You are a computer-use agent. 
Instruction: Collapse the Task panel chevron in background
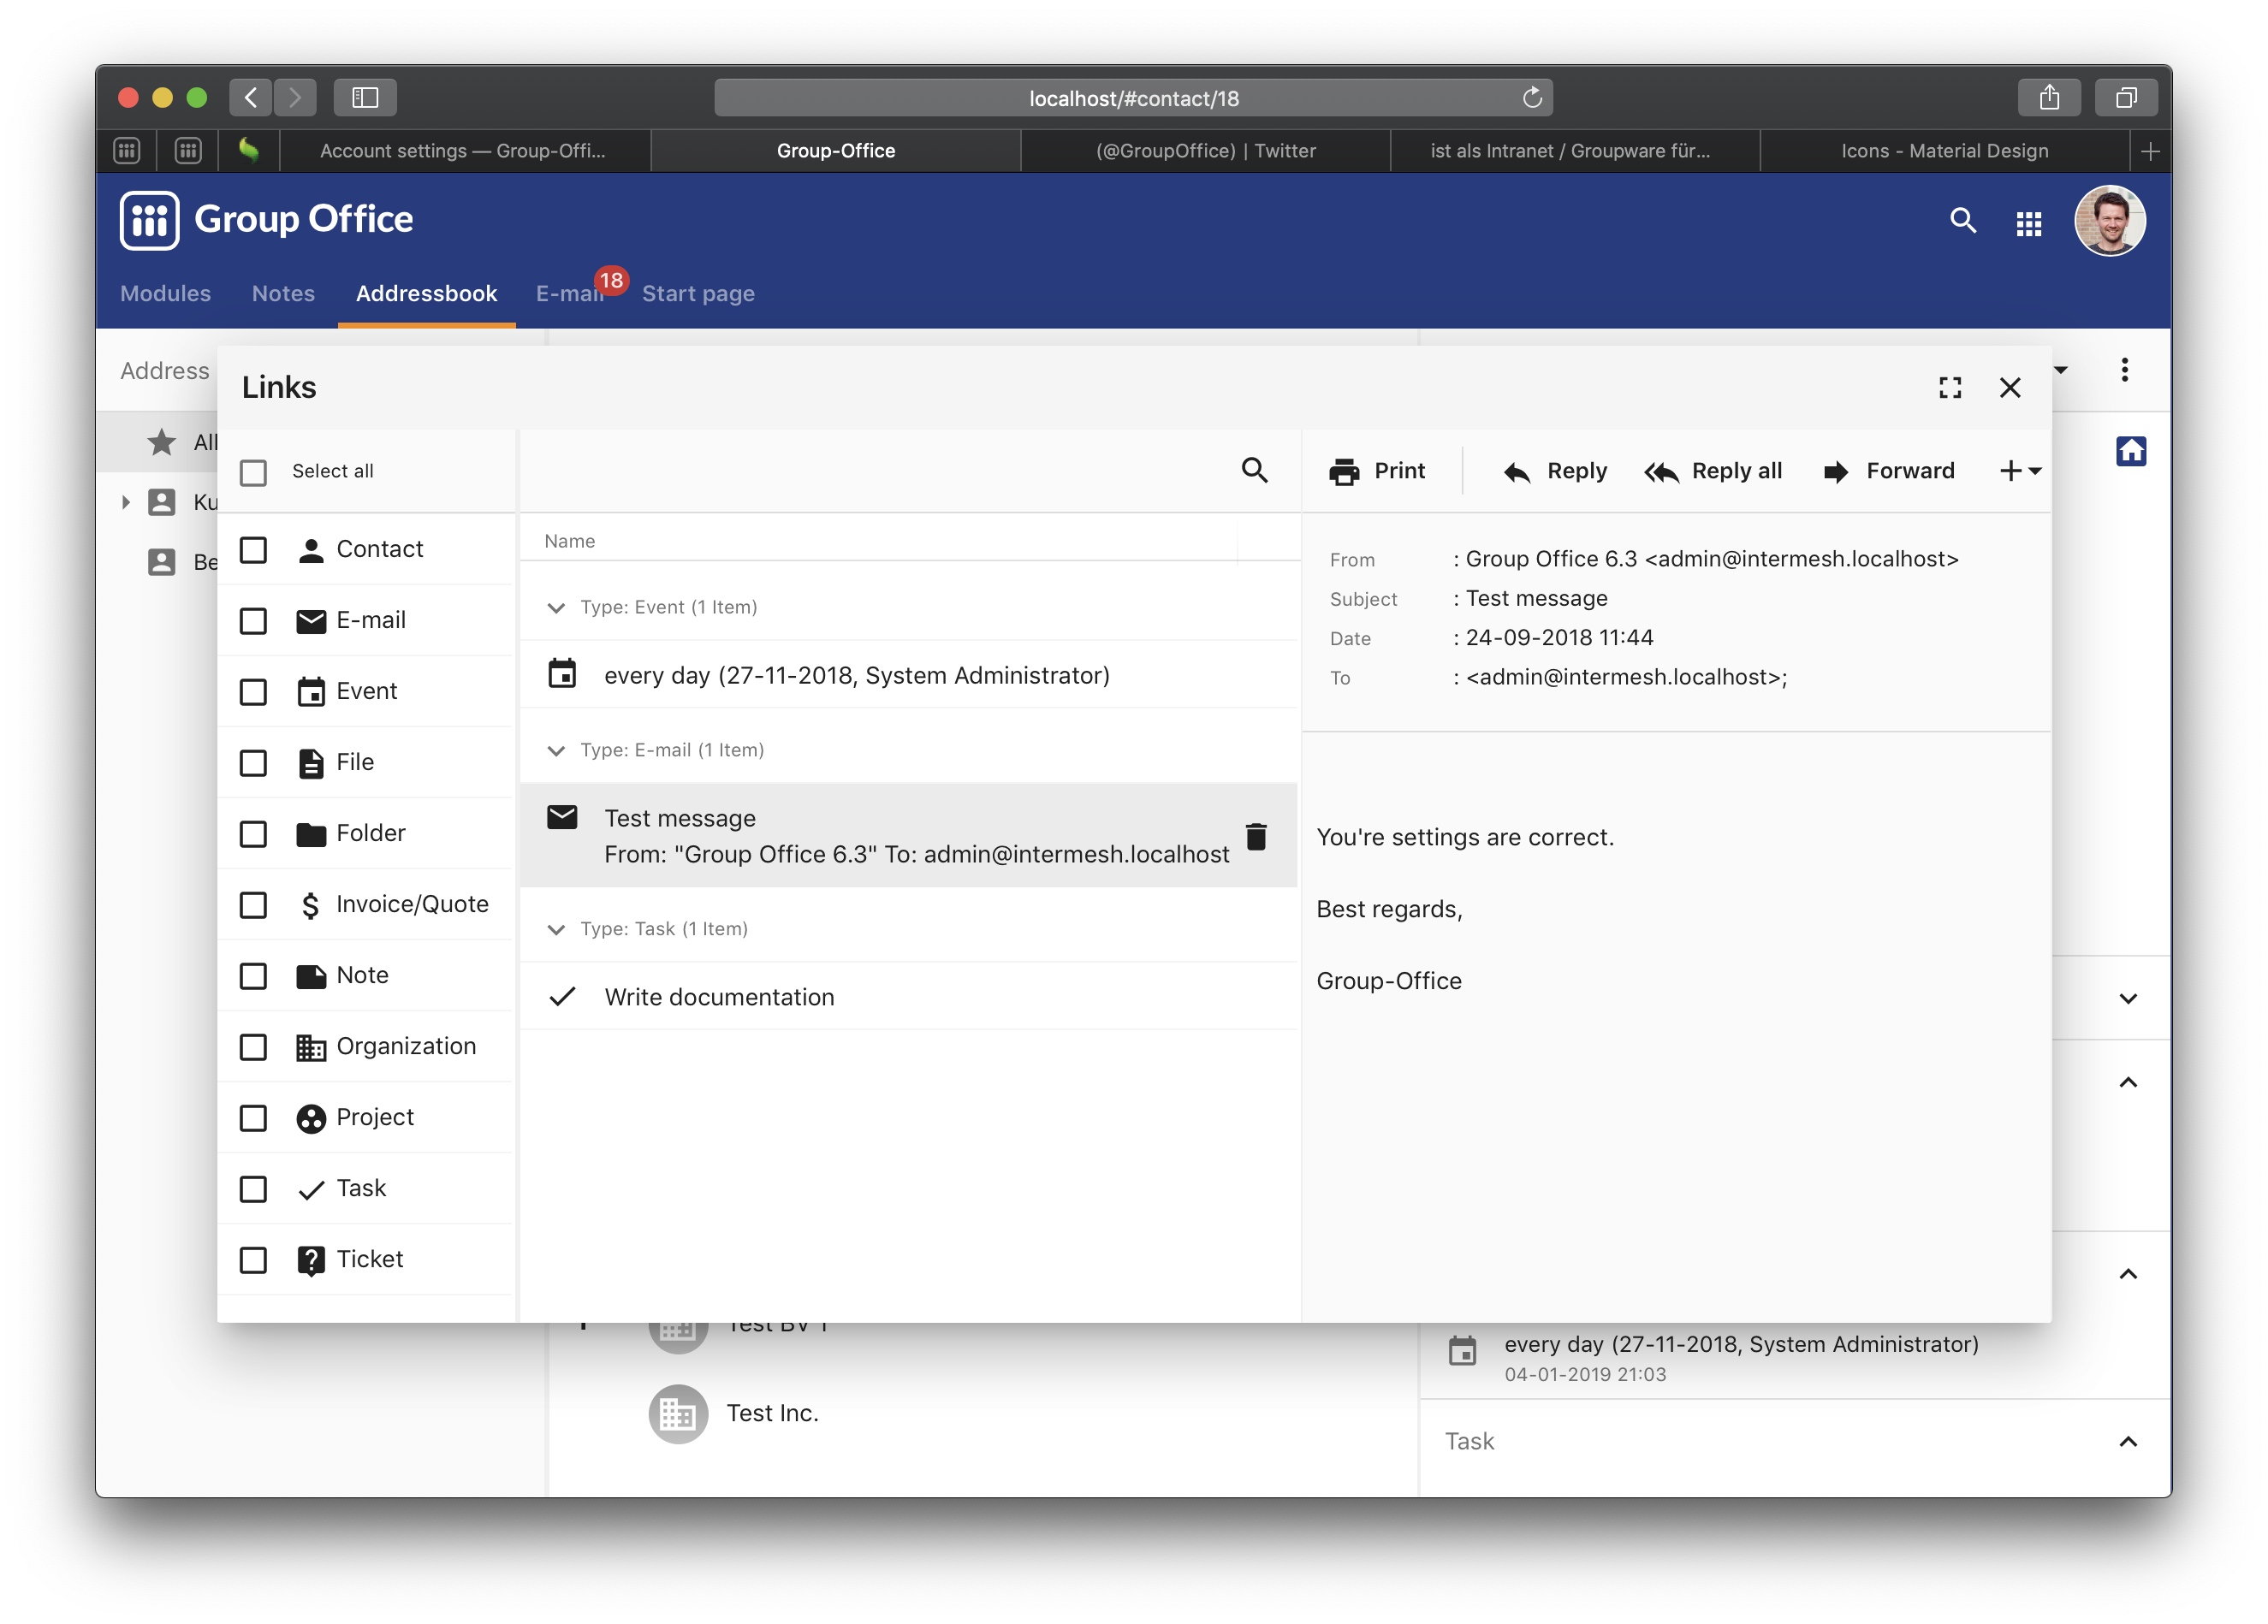pos(2128,1441)
